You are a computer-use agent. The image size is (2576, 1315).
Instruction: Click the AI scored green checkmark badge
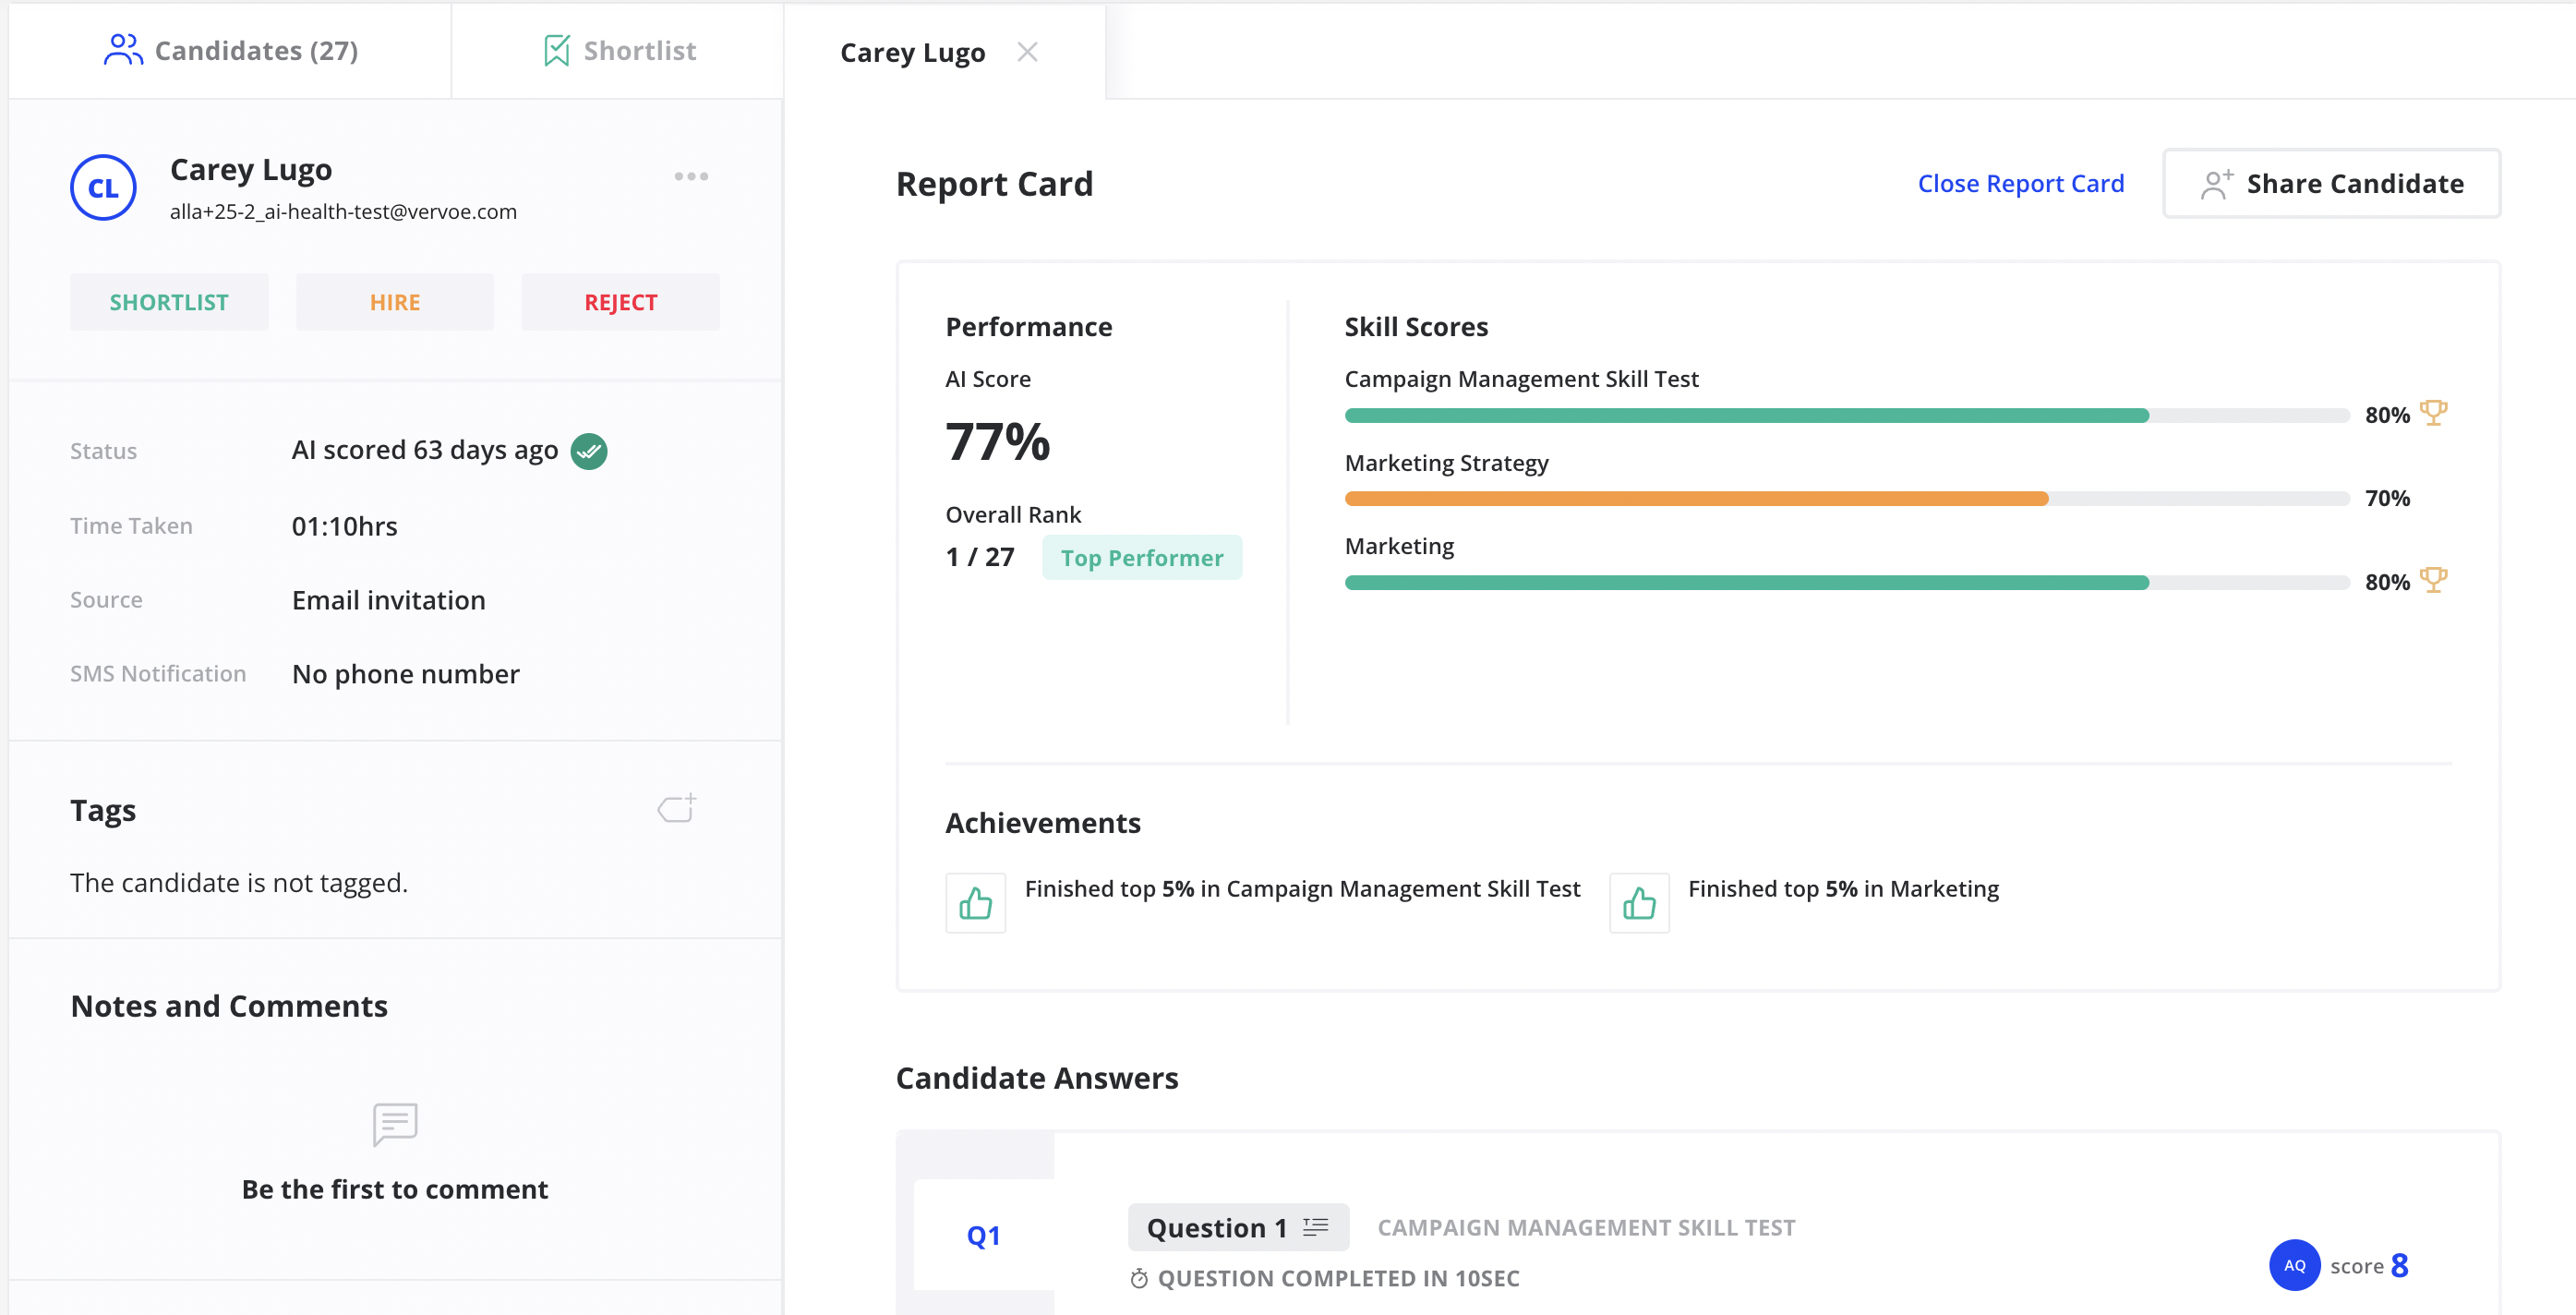(589, 451)
